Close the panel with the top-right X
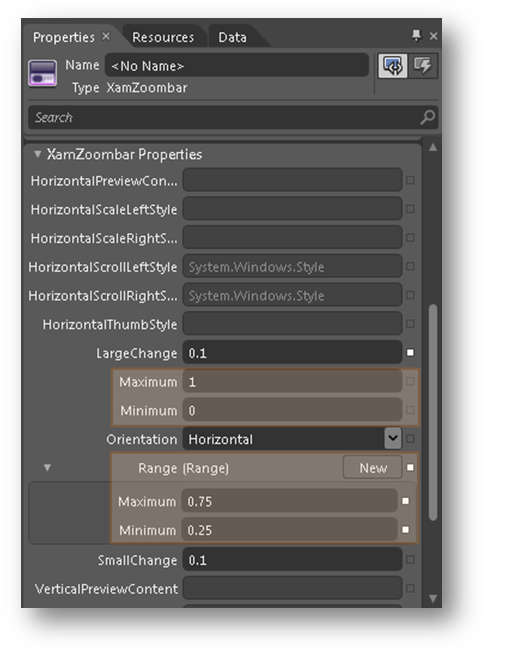Screen dimensions: 512x656 tap(433, 36)
